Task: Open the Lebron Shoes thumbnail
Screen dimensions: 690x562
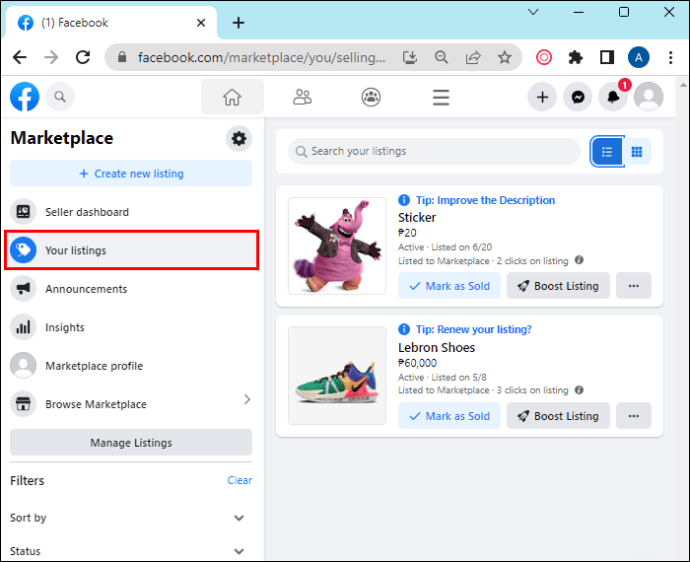Action: [337, 375]
